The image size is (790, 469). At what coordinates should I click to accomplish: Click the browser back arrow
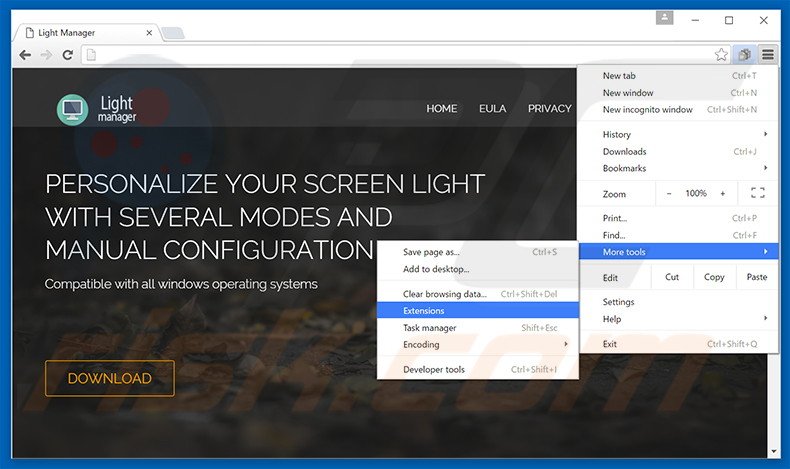tap(25, 55)
